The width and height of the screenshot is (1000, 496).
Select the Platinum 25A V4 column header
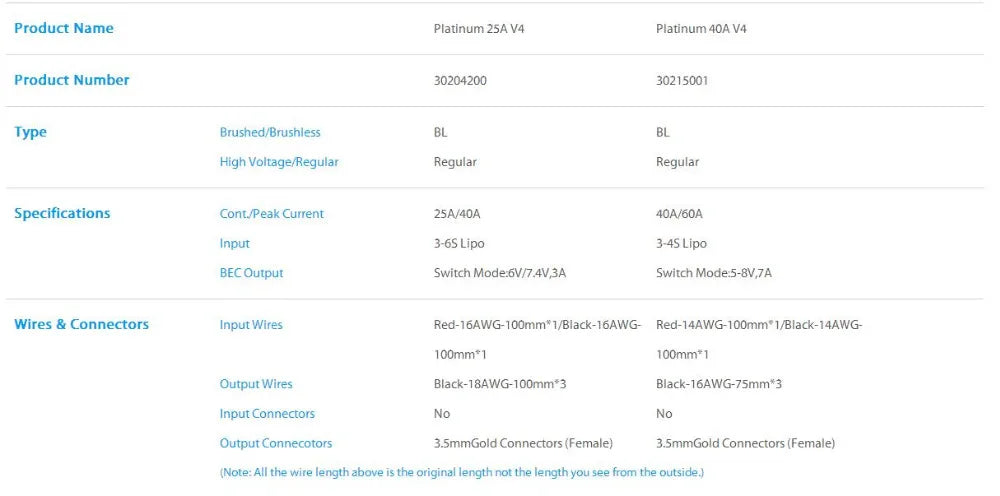click(479, 29)
